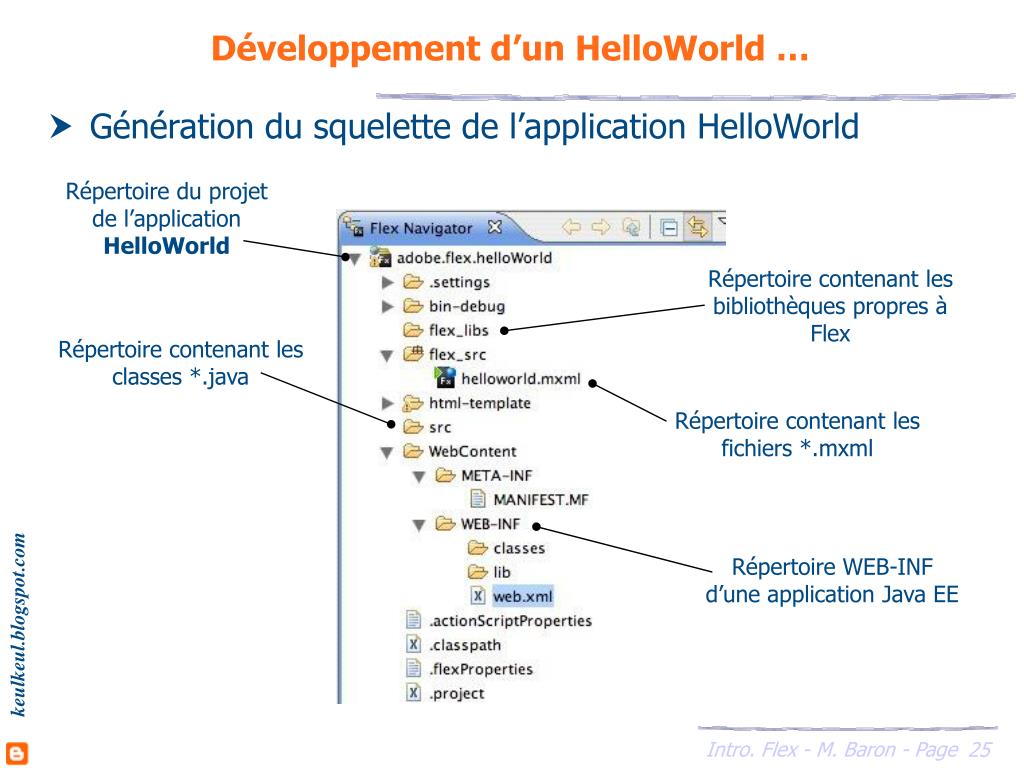Click the .classpath XML file icon
Screen dimensions: 1024x768
click(x=413, y=644)
